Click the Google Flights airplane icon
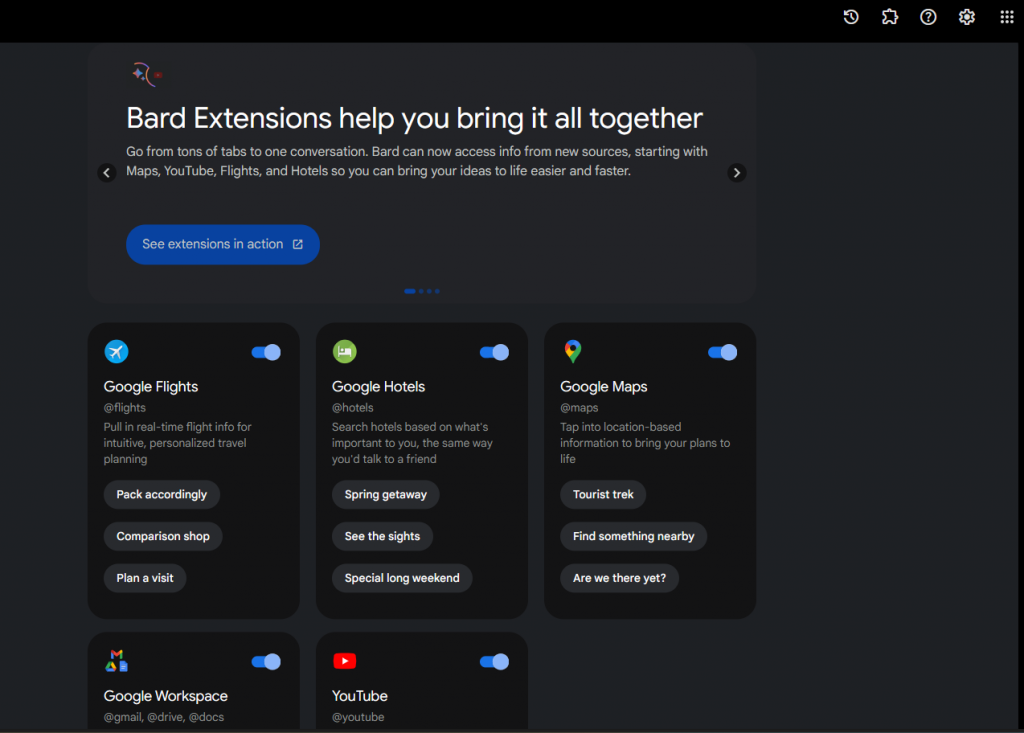1024x733 pixels. [x=116, y=351]
